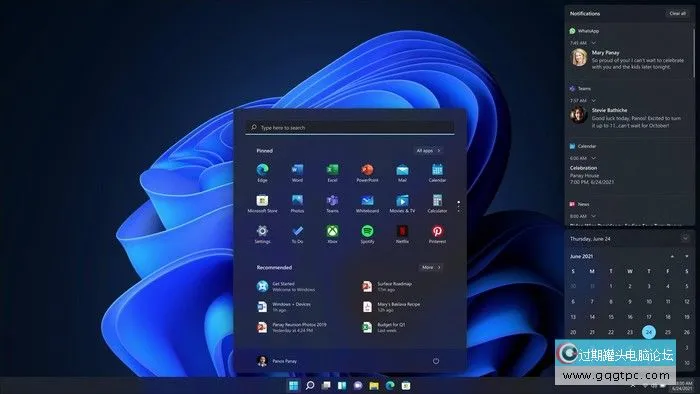
Task: Expand the Calendar notification chevron
Action: (x=594, y=158)
